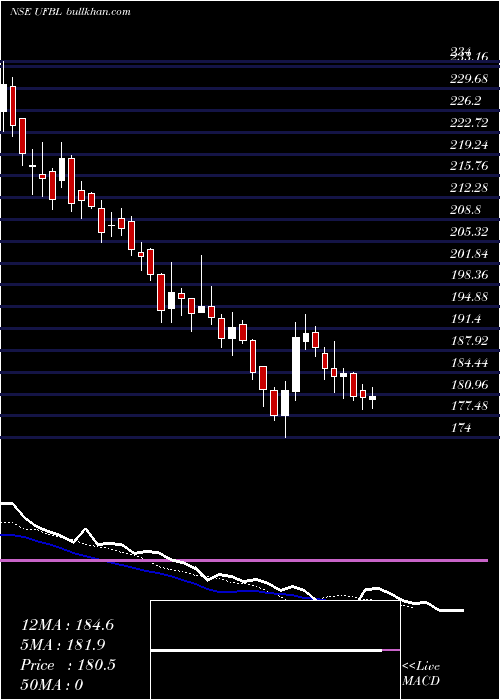Click the tall white rally candle near 187.92
The height and width of the screenshot is (700, 500).
(x=296, y=364)
